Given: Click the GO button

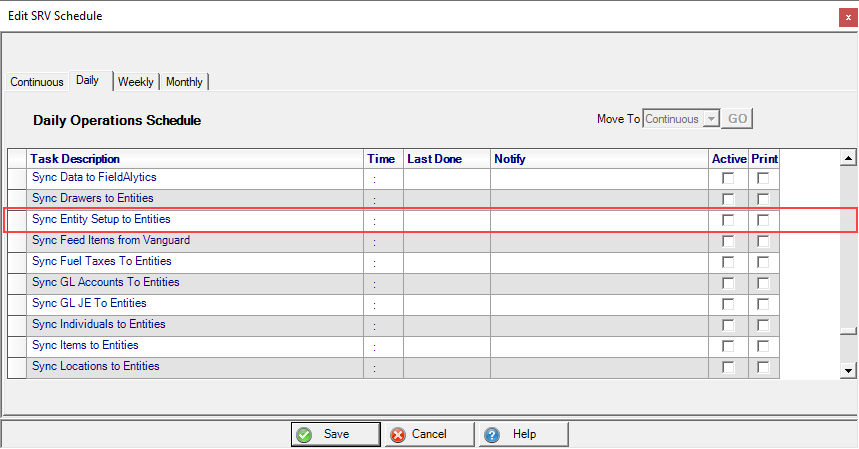Looking at the screenshot, I should 737,119.
